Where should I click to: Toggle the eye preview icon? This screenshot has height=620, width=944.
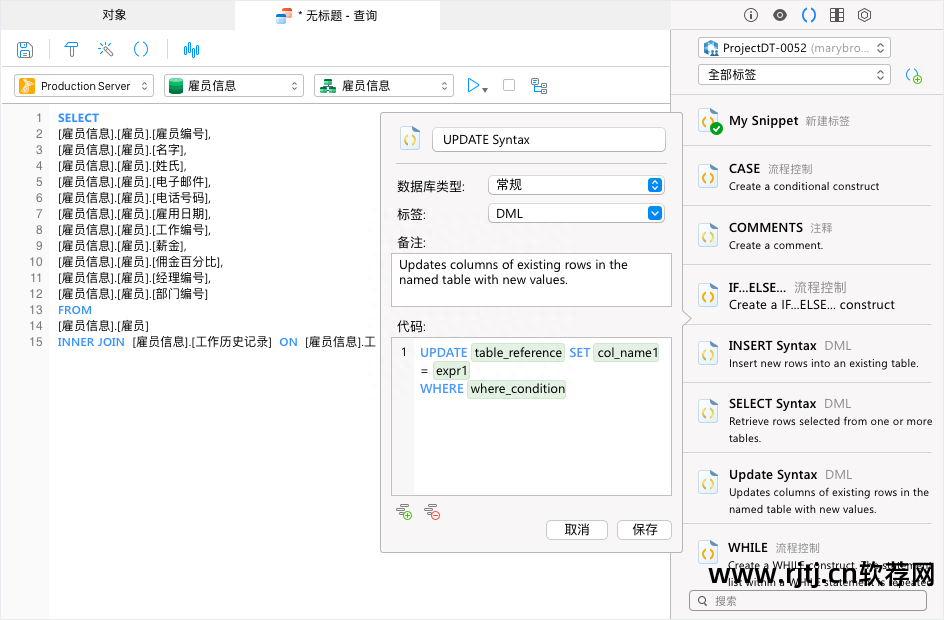click(x=780, y=15)
